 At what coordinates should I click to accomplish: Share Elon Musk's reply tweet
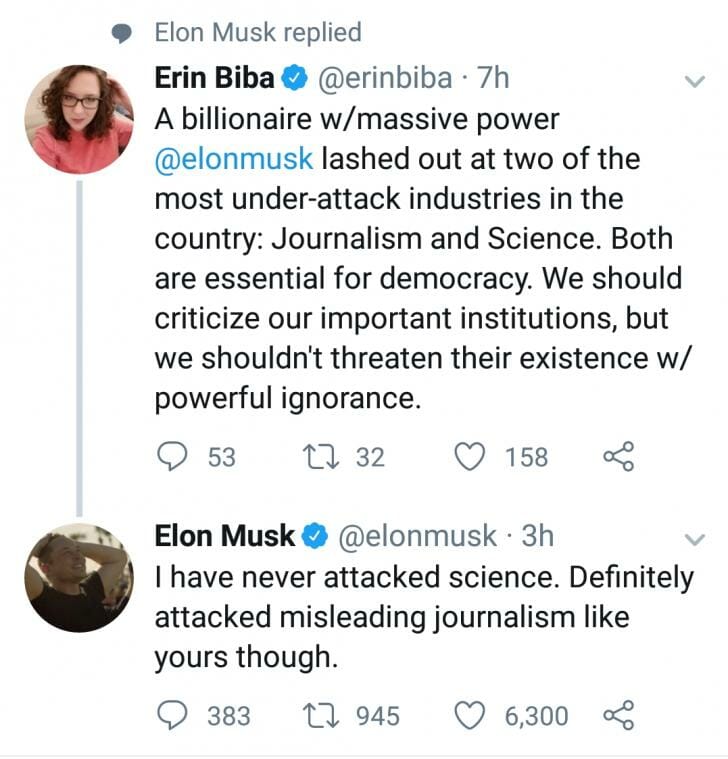tap(619, 716)
